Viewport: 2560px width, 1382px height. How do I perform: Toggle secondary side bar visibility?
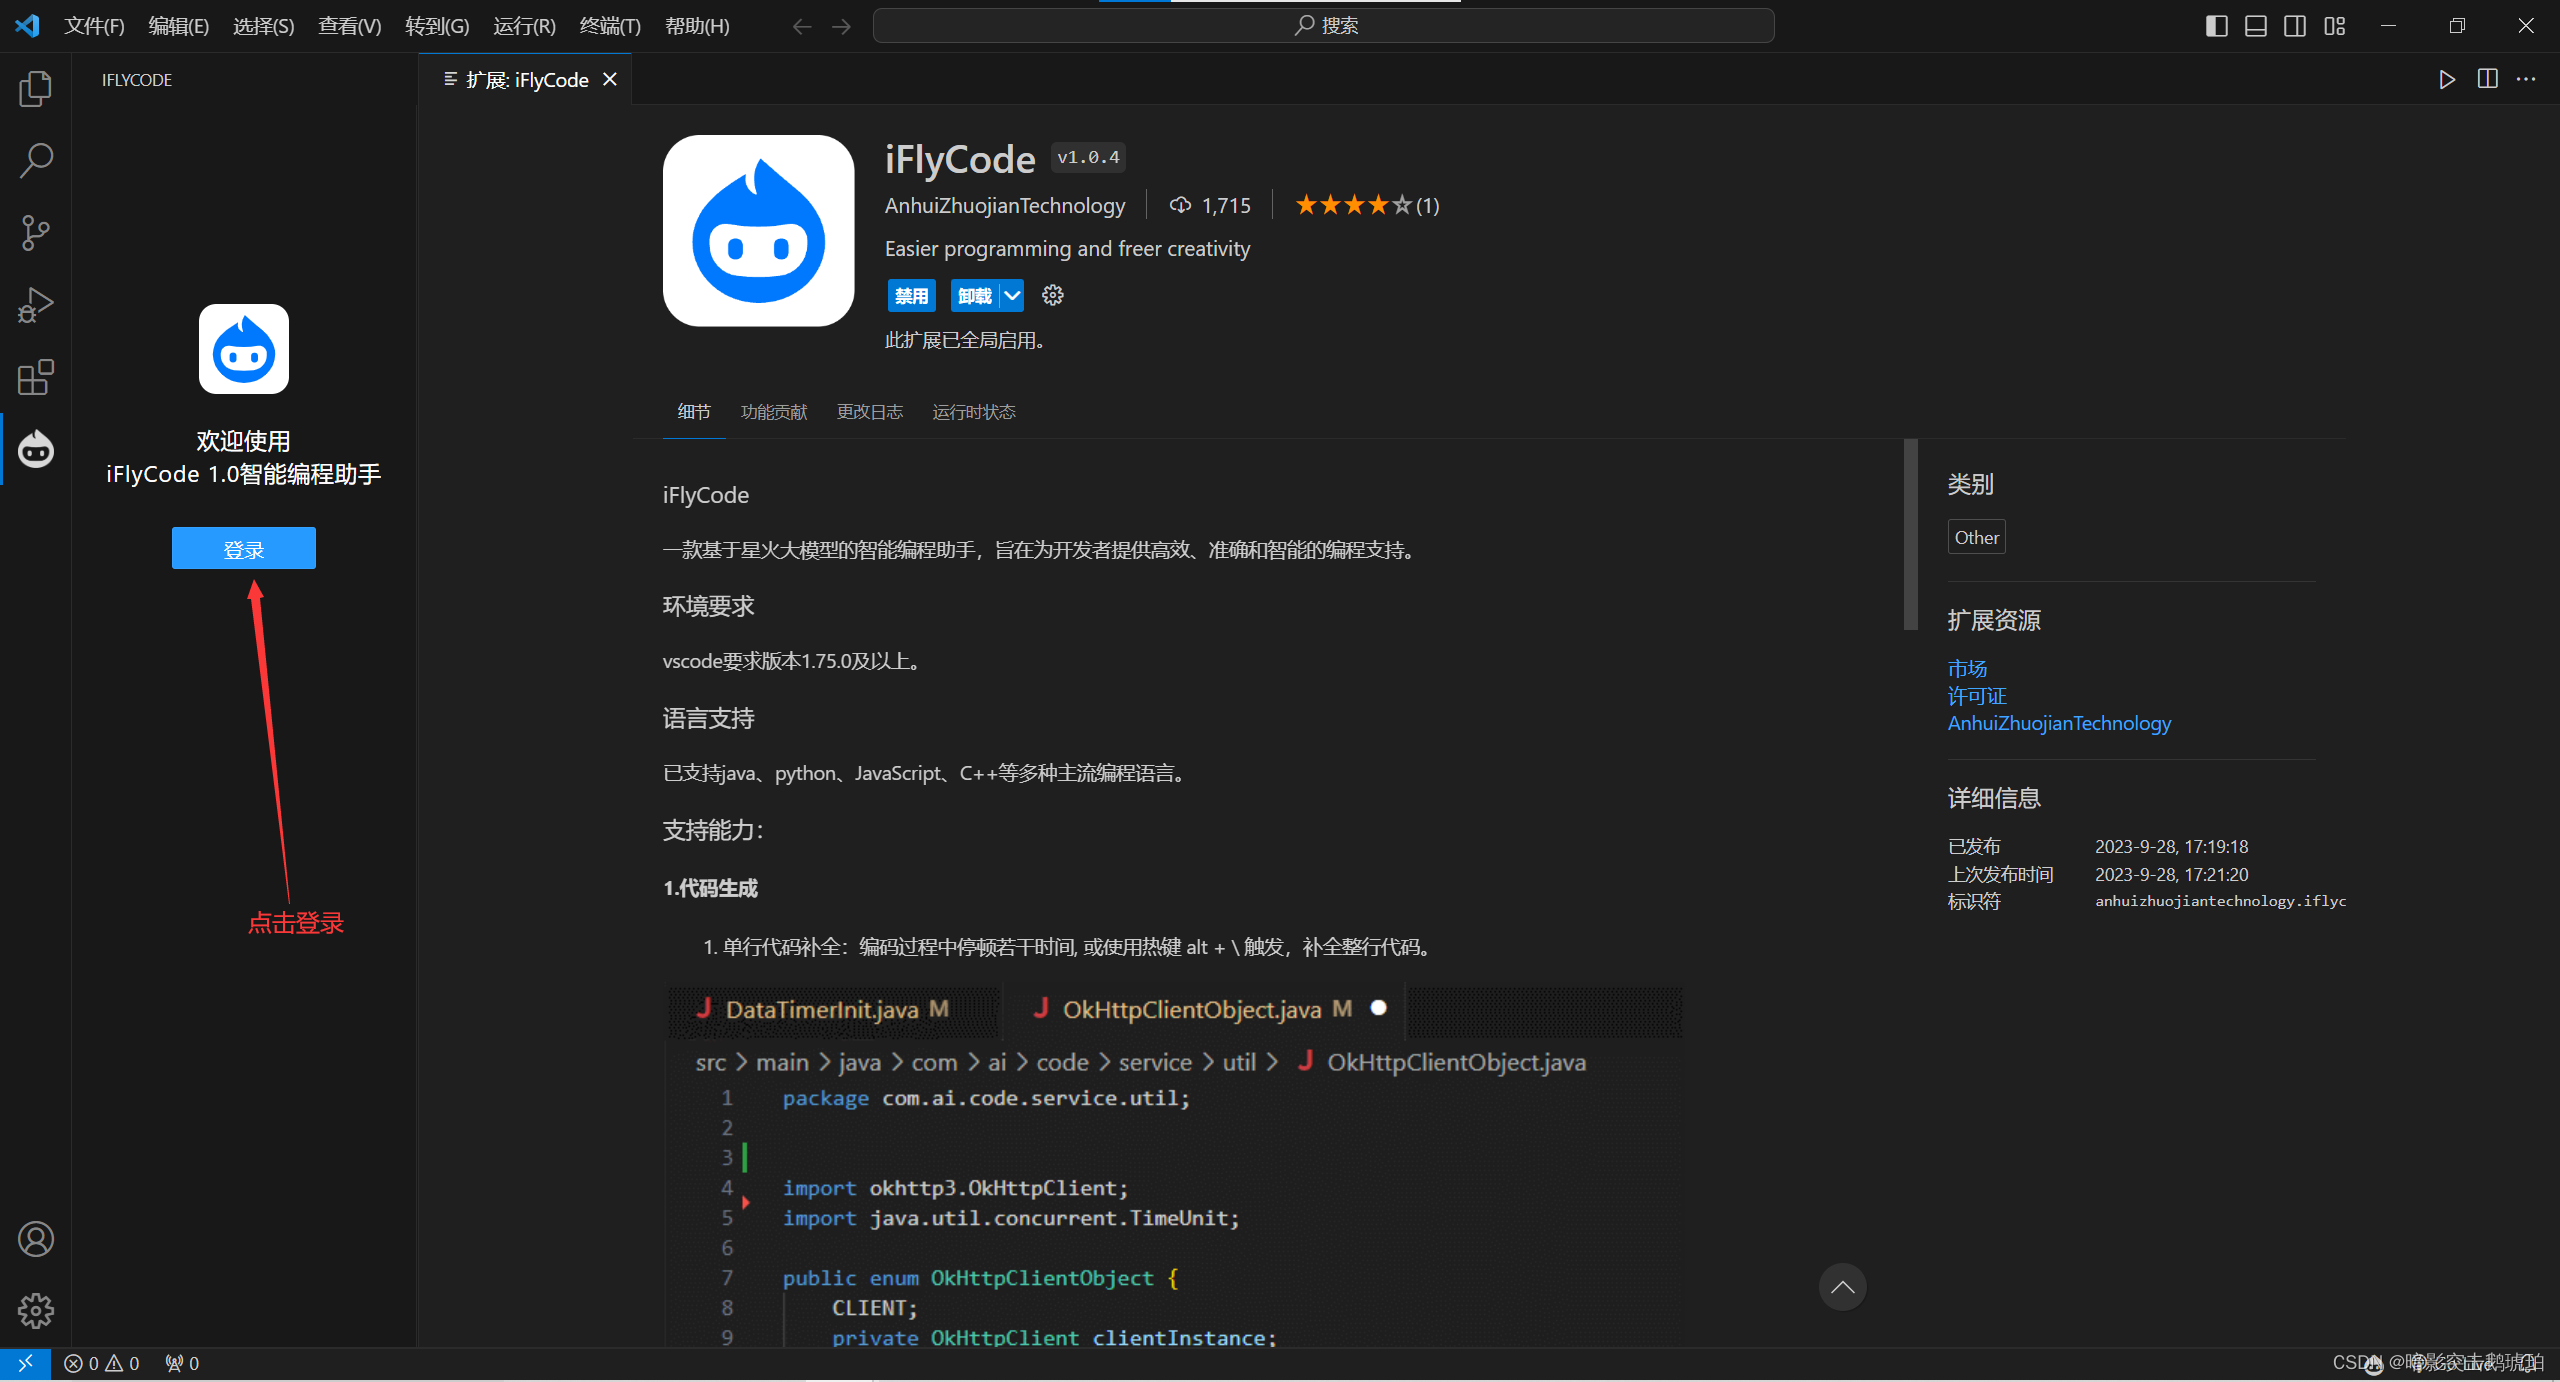[x=2295, y=26]
